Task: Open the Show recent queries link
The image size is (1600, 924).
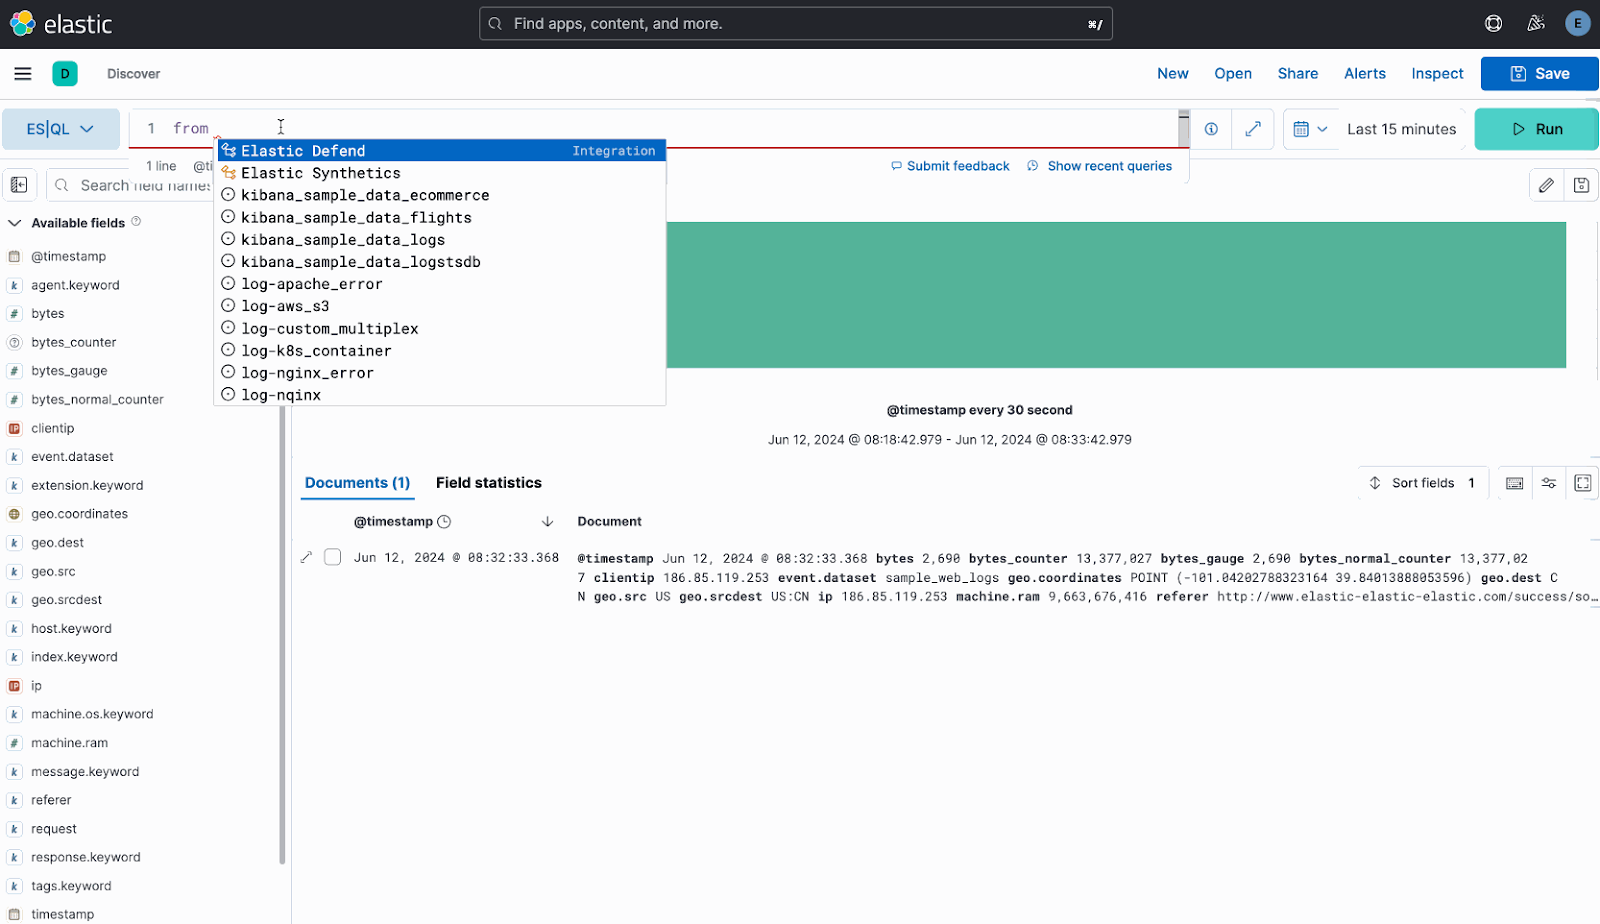Action: point(1109,166)
